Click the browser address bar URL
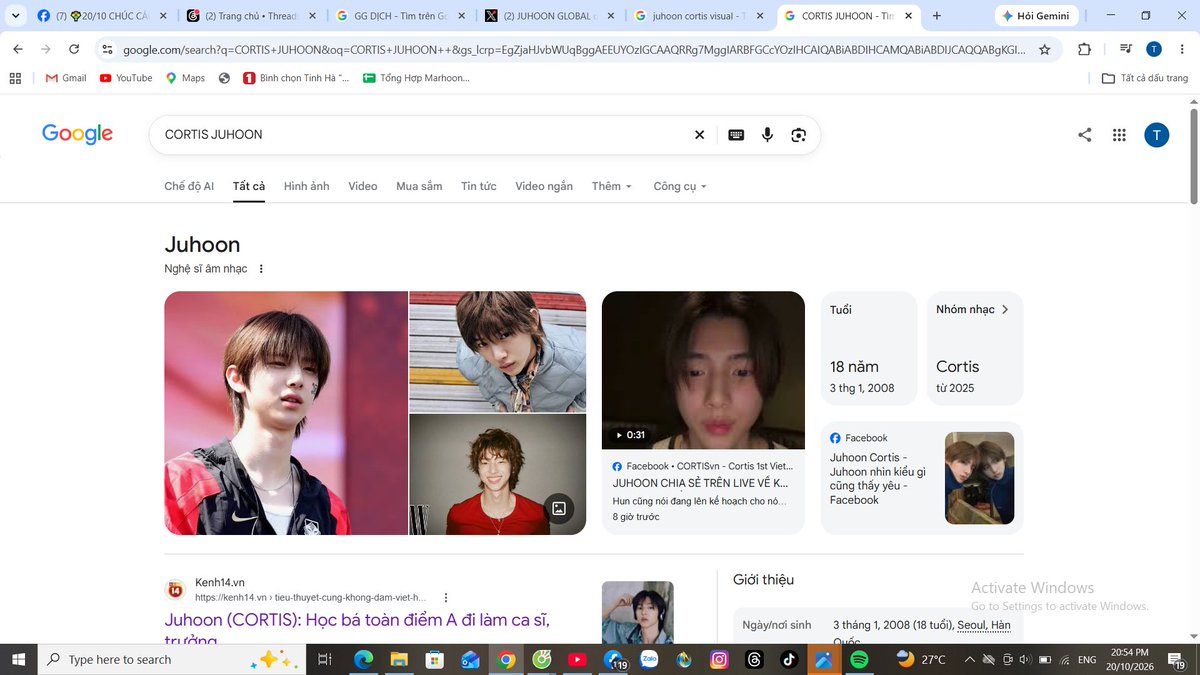The height and width of the screenshot is (675, 1200). pyautogui.click(x=573, y=49)
